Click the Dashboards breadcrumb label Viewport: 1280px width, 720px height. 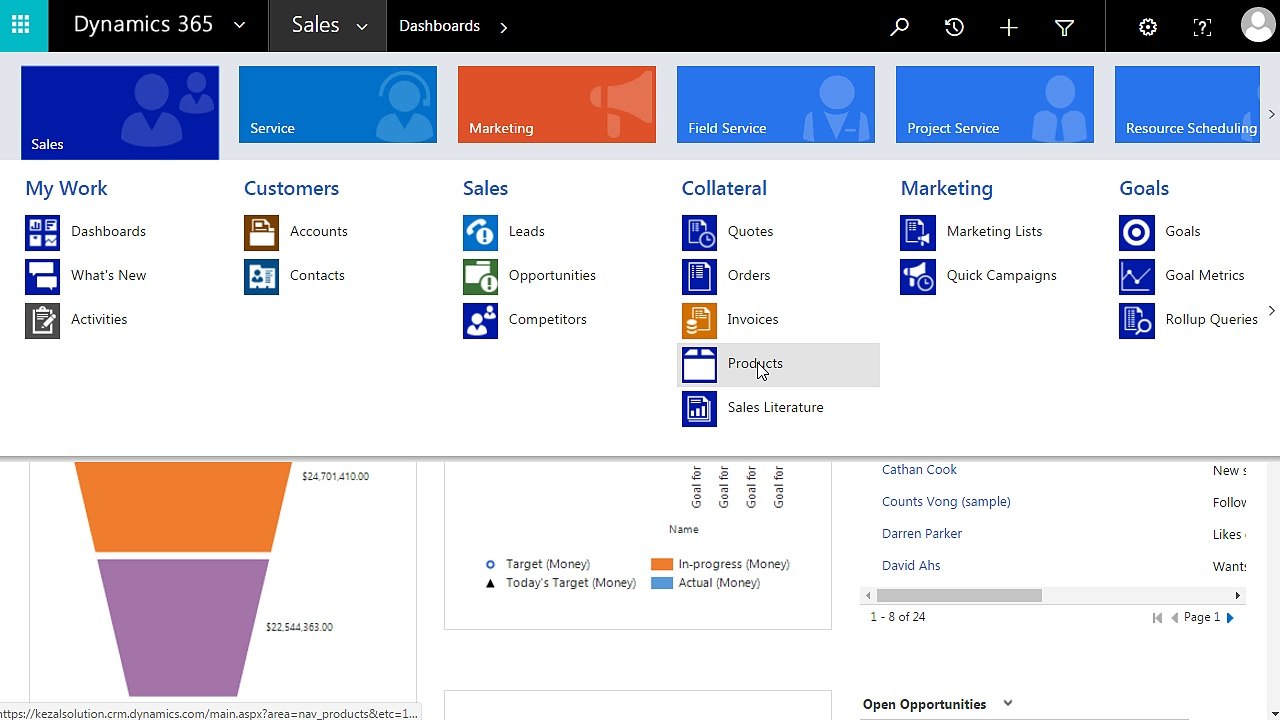tap(439, 26)
